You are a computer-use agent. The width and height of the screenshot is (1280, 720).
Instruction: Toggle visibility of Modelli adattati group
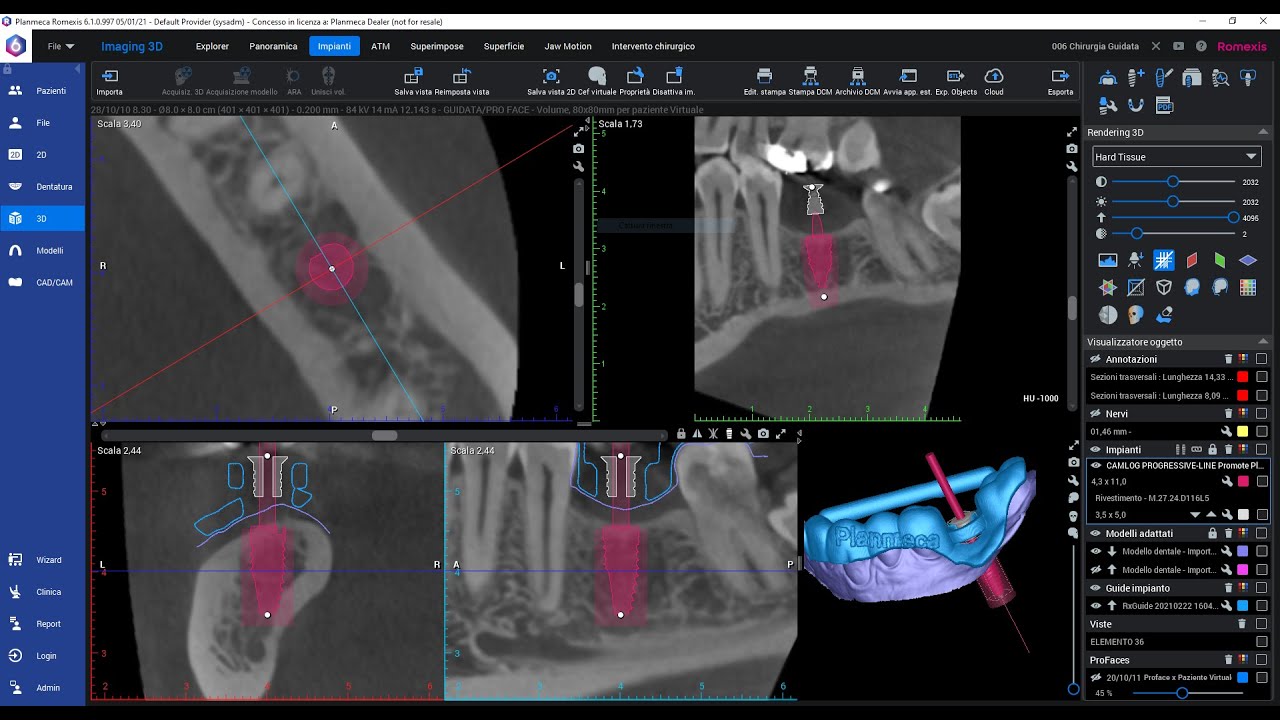pyautogui.click(x=1096, y=533)
